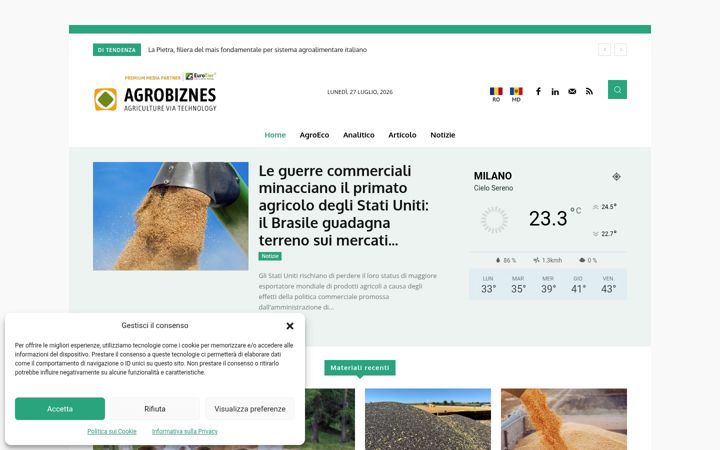Select the Materiali recenti tab

point(360,368)
